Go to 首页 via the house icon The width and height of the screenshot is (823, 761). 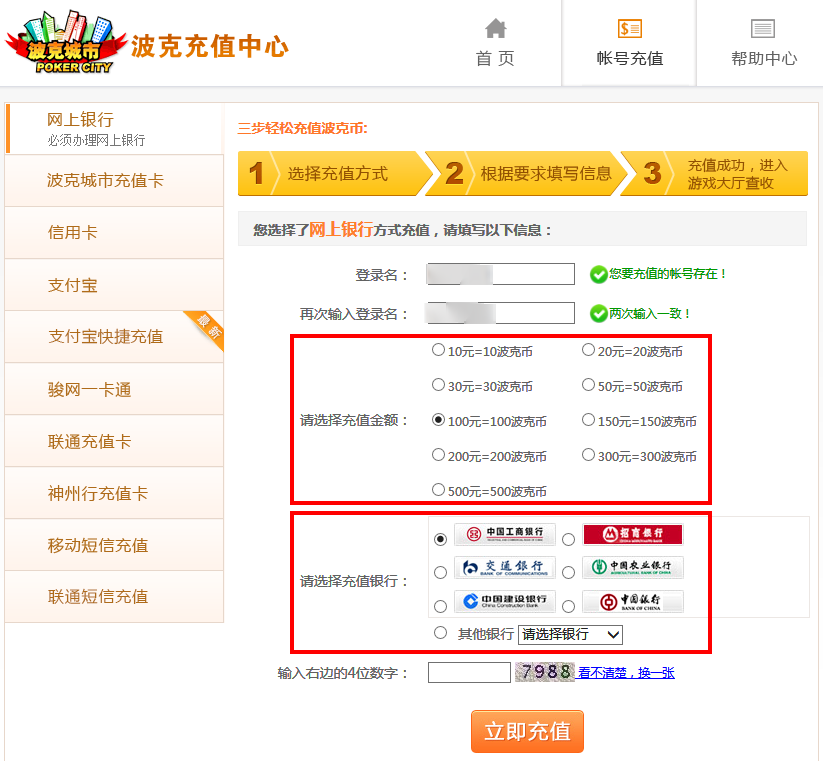pos(495,28)
